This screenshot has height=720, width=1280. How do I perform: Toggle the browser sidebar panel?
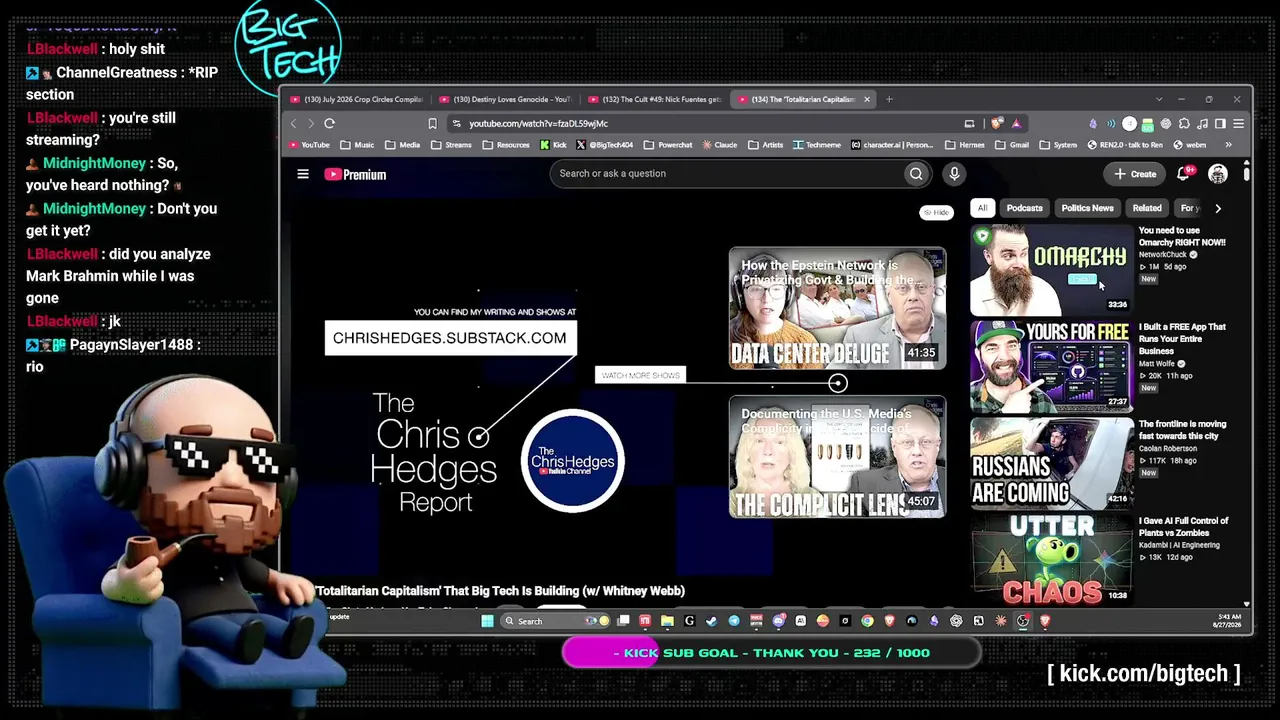[x=1220, y=123]
